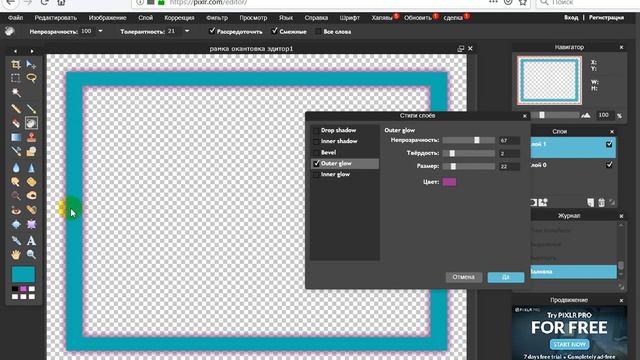The height and width of the screenshot is (360, 640).
Task: Click the teal foreground color swatch
Action: coord(23,275)
